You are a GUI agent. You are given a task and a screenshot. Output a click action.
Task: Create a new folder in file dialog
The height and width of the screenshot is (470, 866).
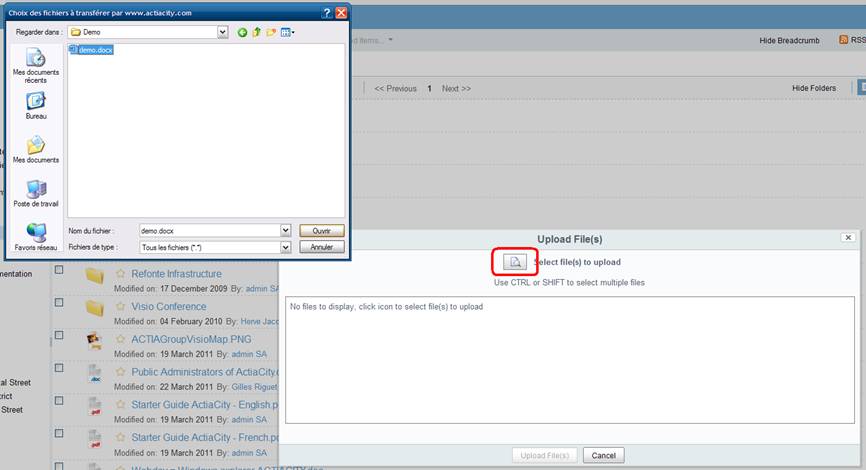[271, 32]
